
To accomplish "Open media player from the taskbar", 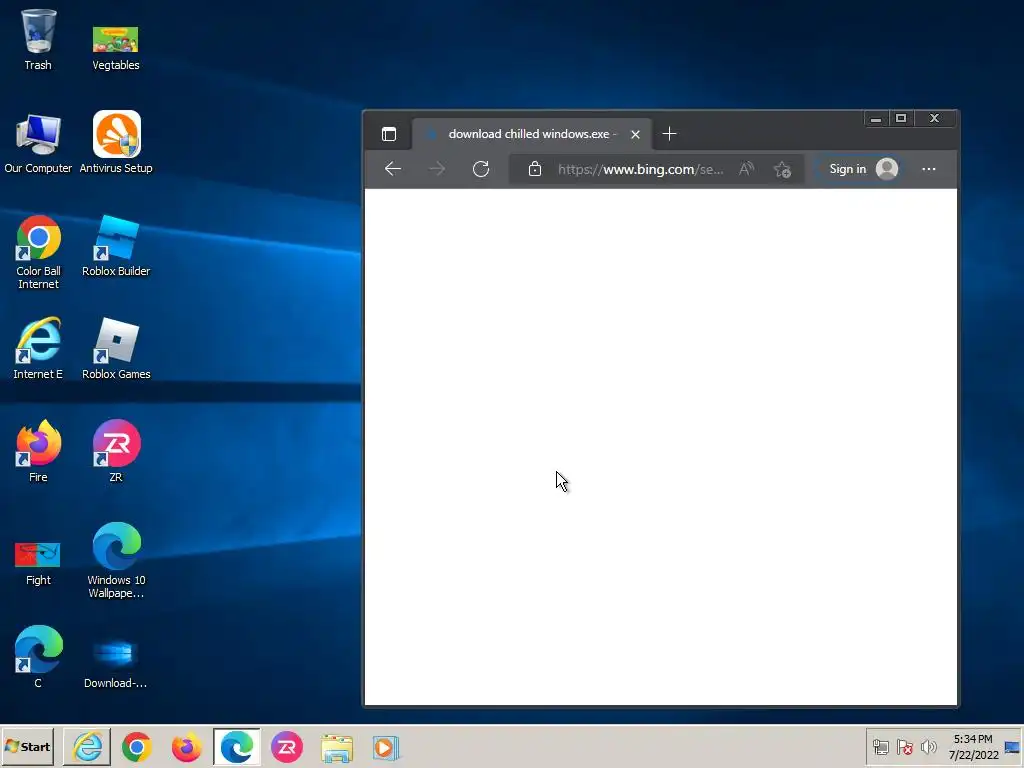I will pos(385,748).
